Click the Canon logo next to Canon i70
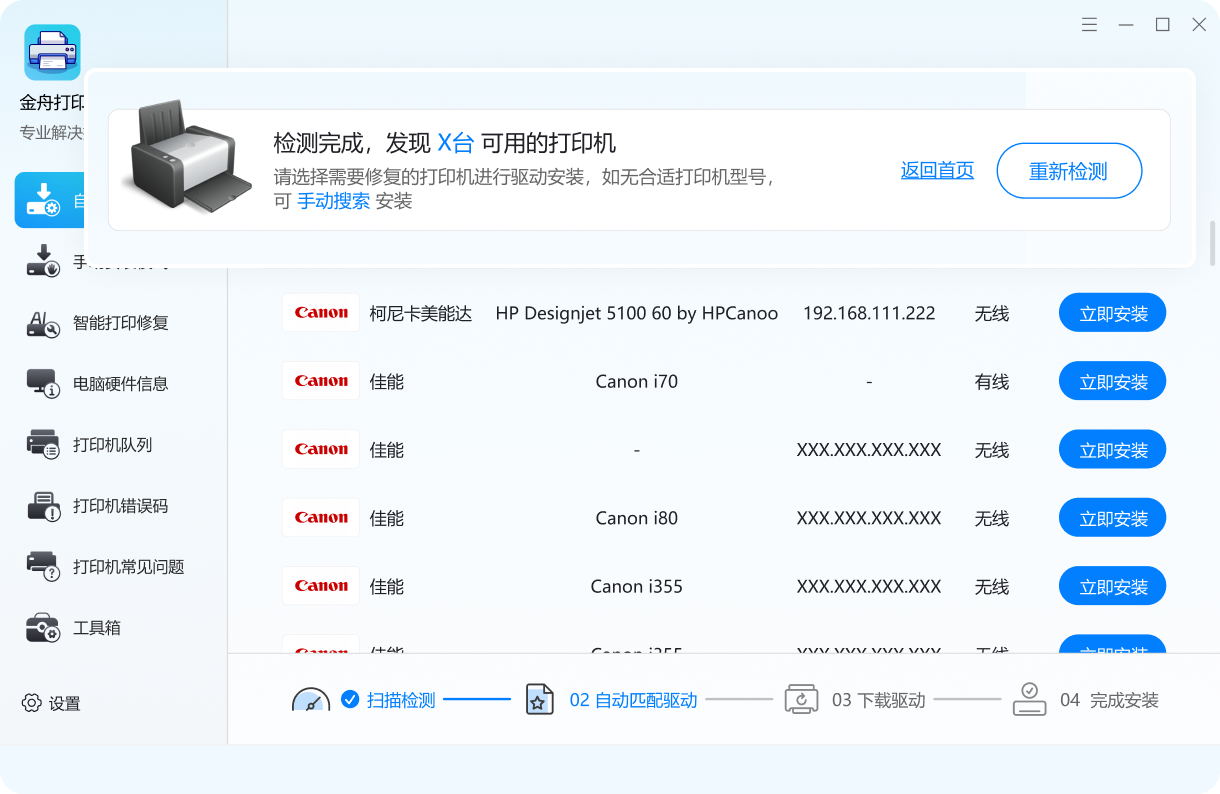 pos(320,380)
